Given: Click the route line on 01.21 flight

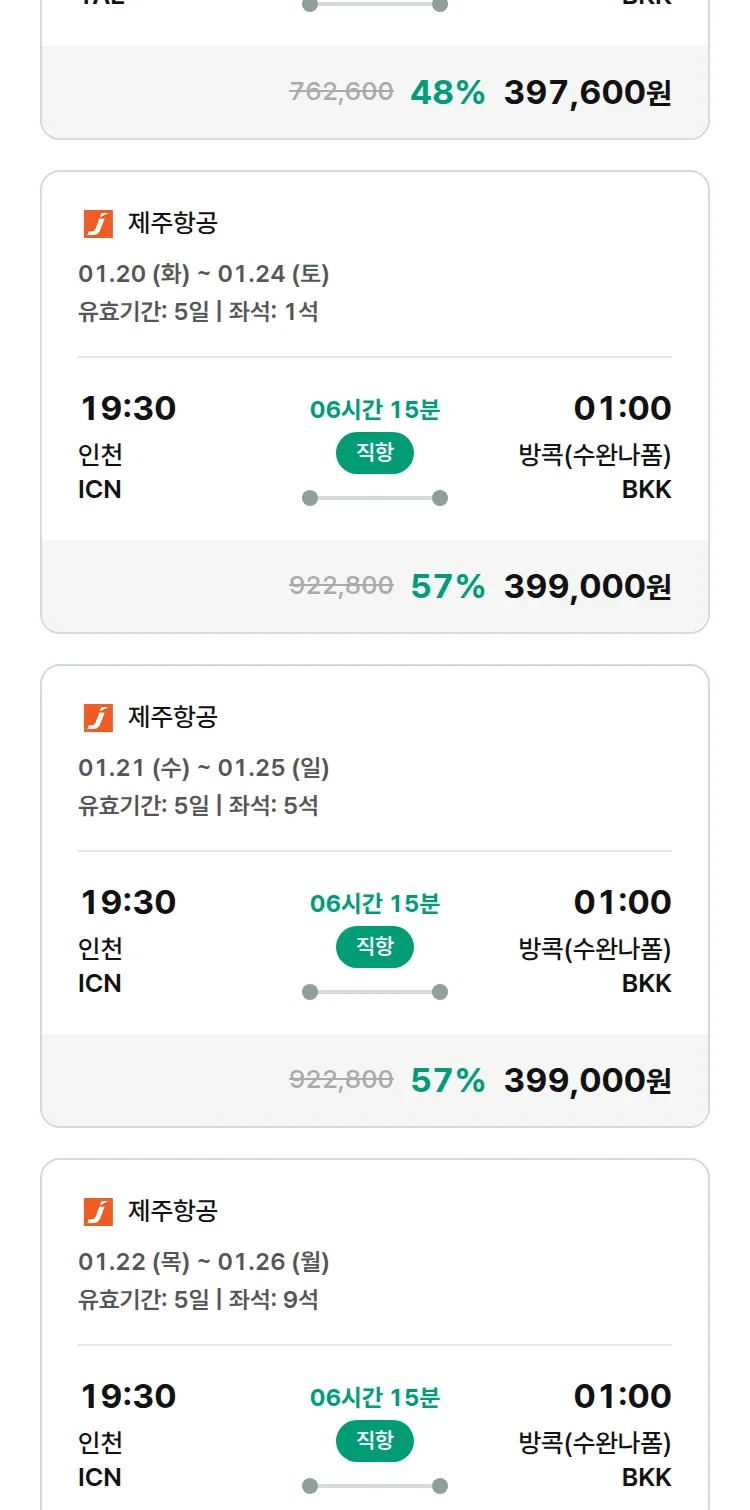Looking at the screenshot, I should (375, 992).
